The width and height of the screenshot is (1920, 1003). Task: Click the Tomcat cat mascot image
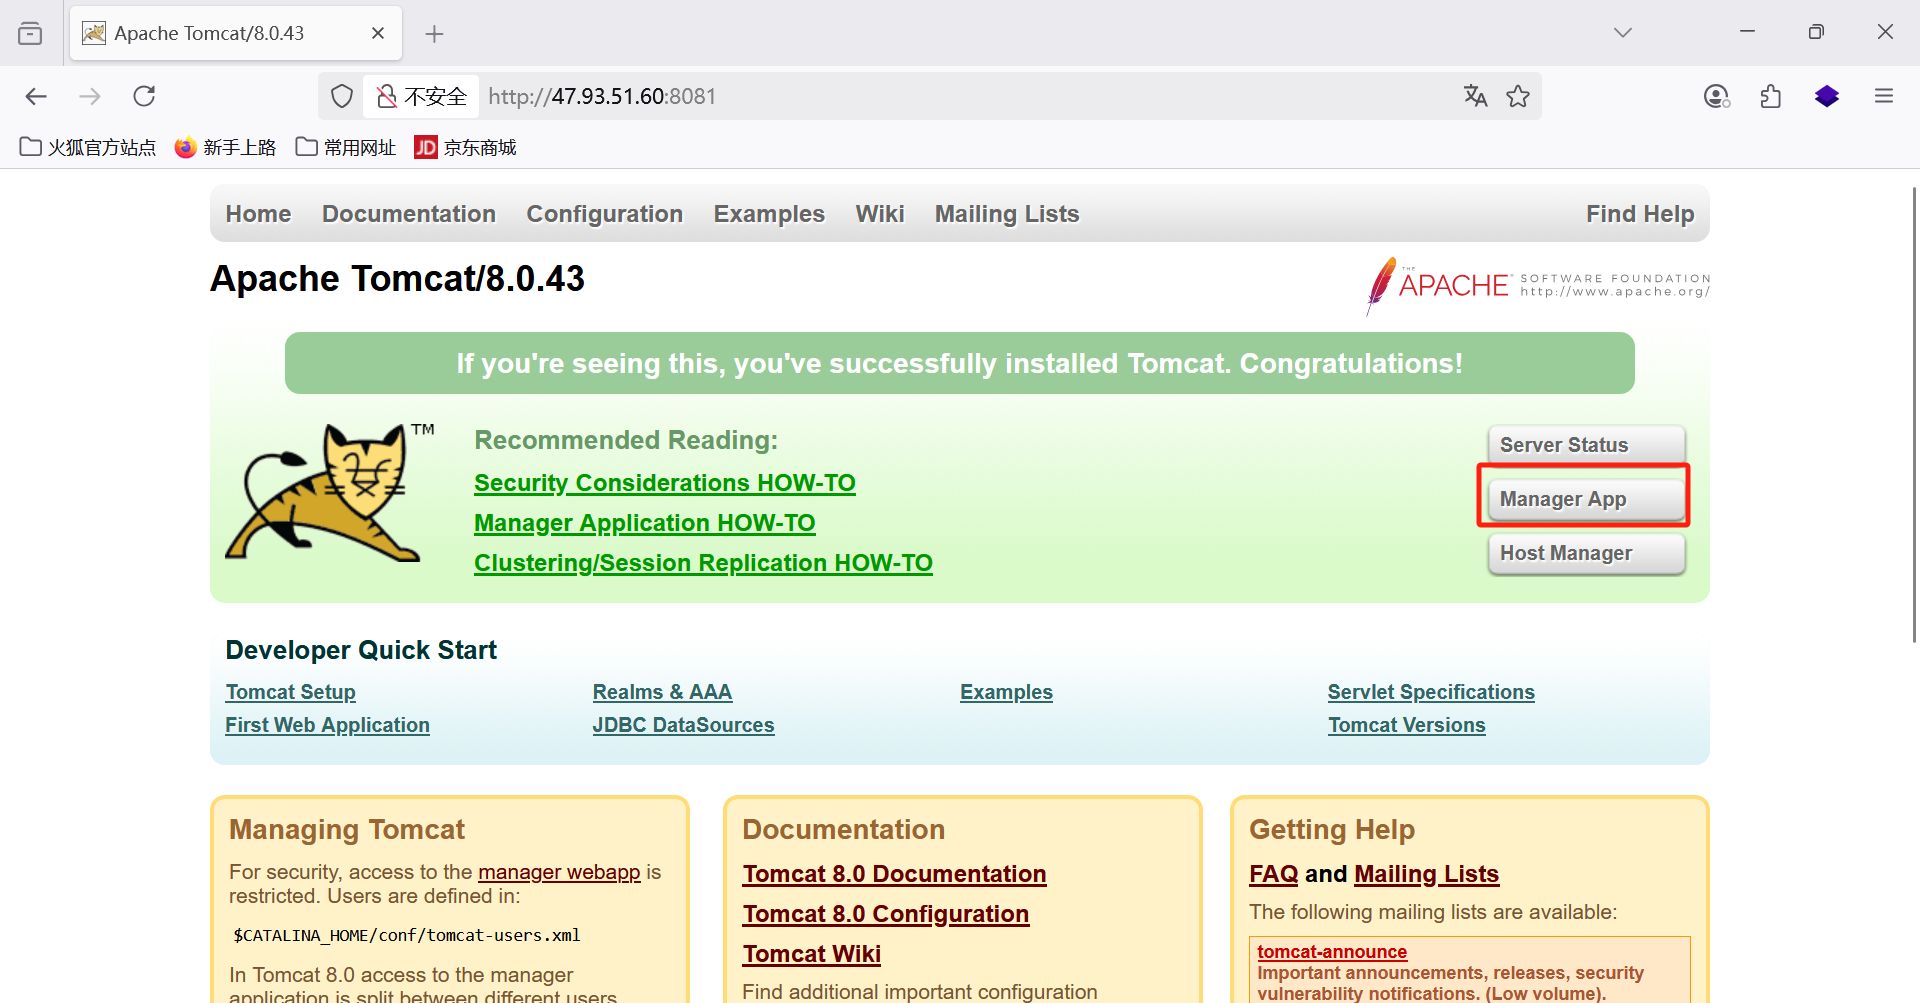(x=330, y=492)
